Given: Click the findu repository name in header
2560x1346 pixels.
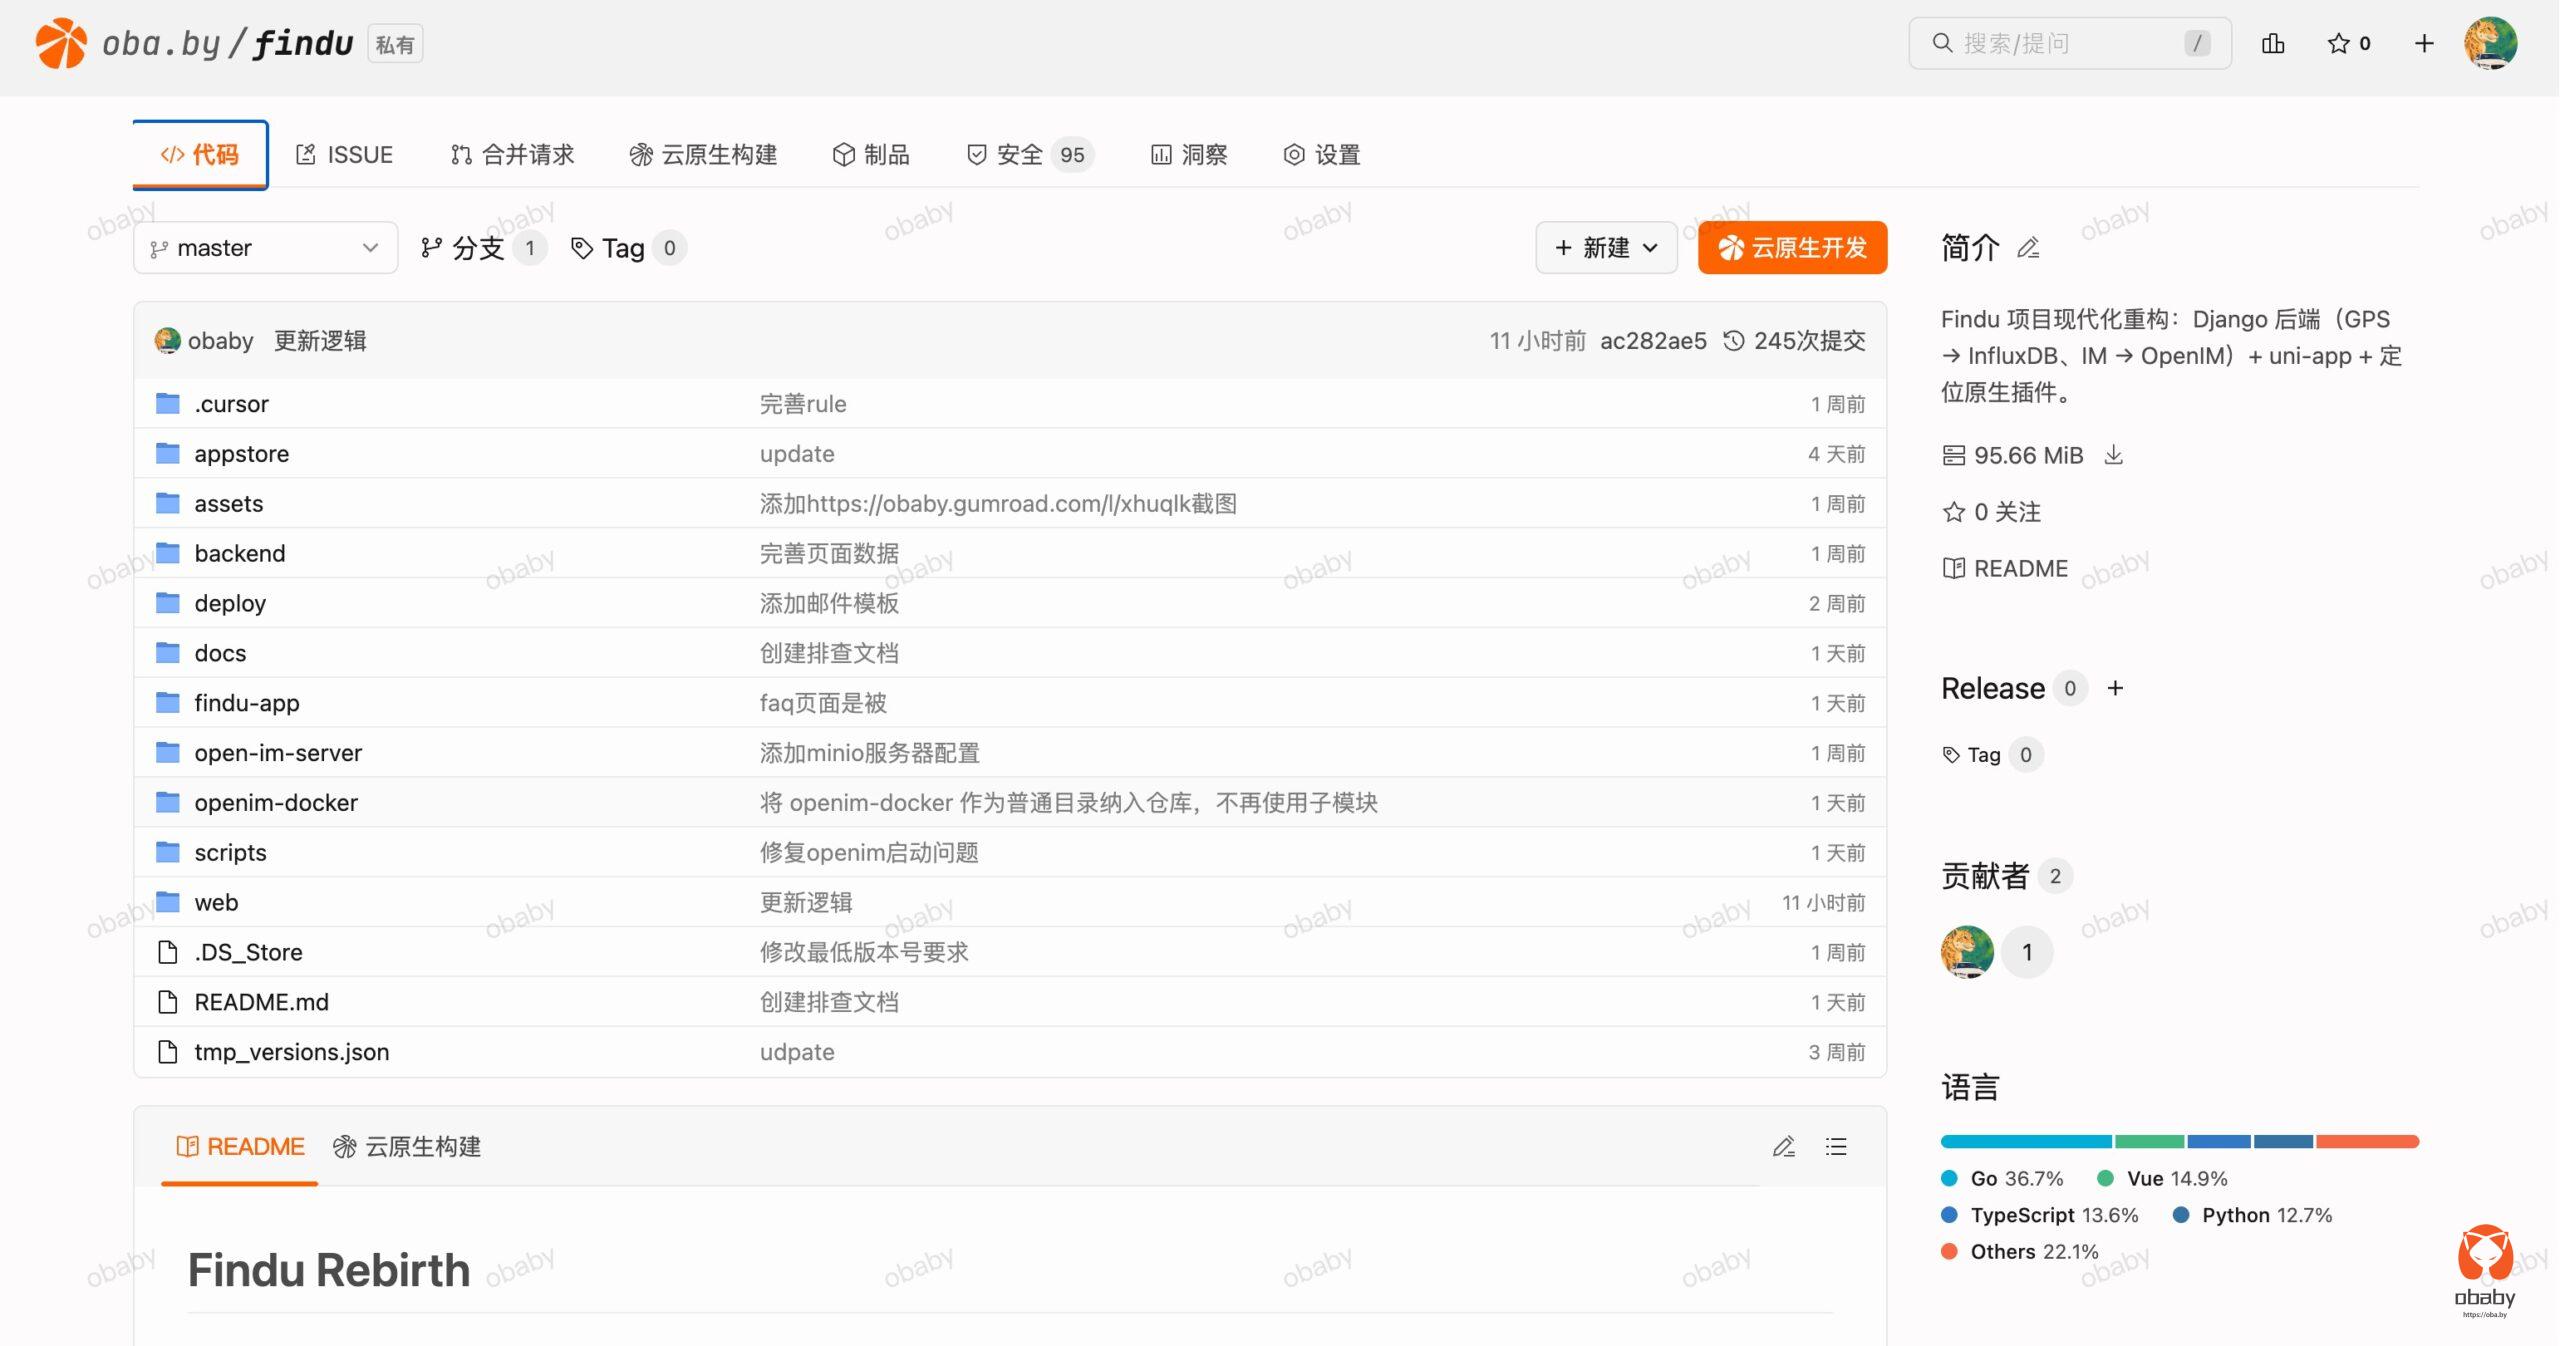Looking at the screenshot, I should tap(303, 44).
